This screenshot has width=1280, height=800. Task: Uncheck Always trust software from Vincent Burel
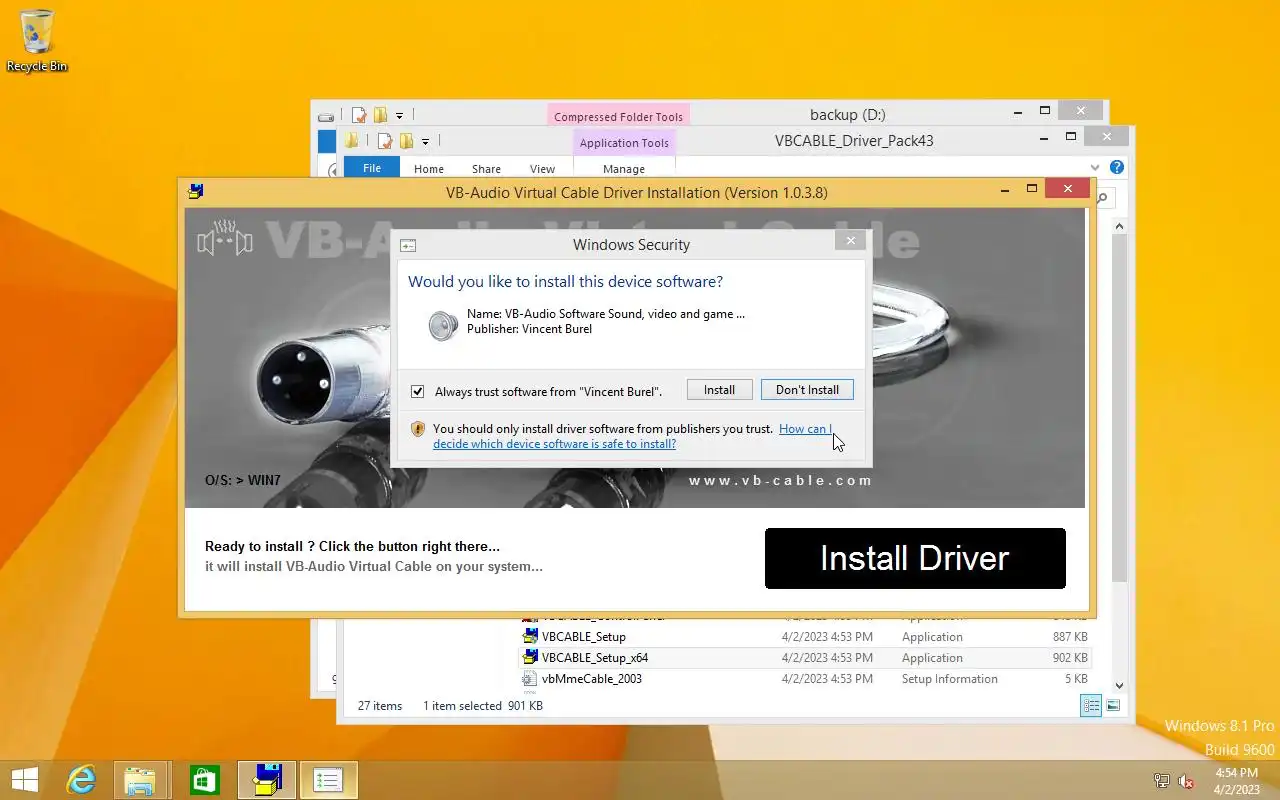point(418,391)
